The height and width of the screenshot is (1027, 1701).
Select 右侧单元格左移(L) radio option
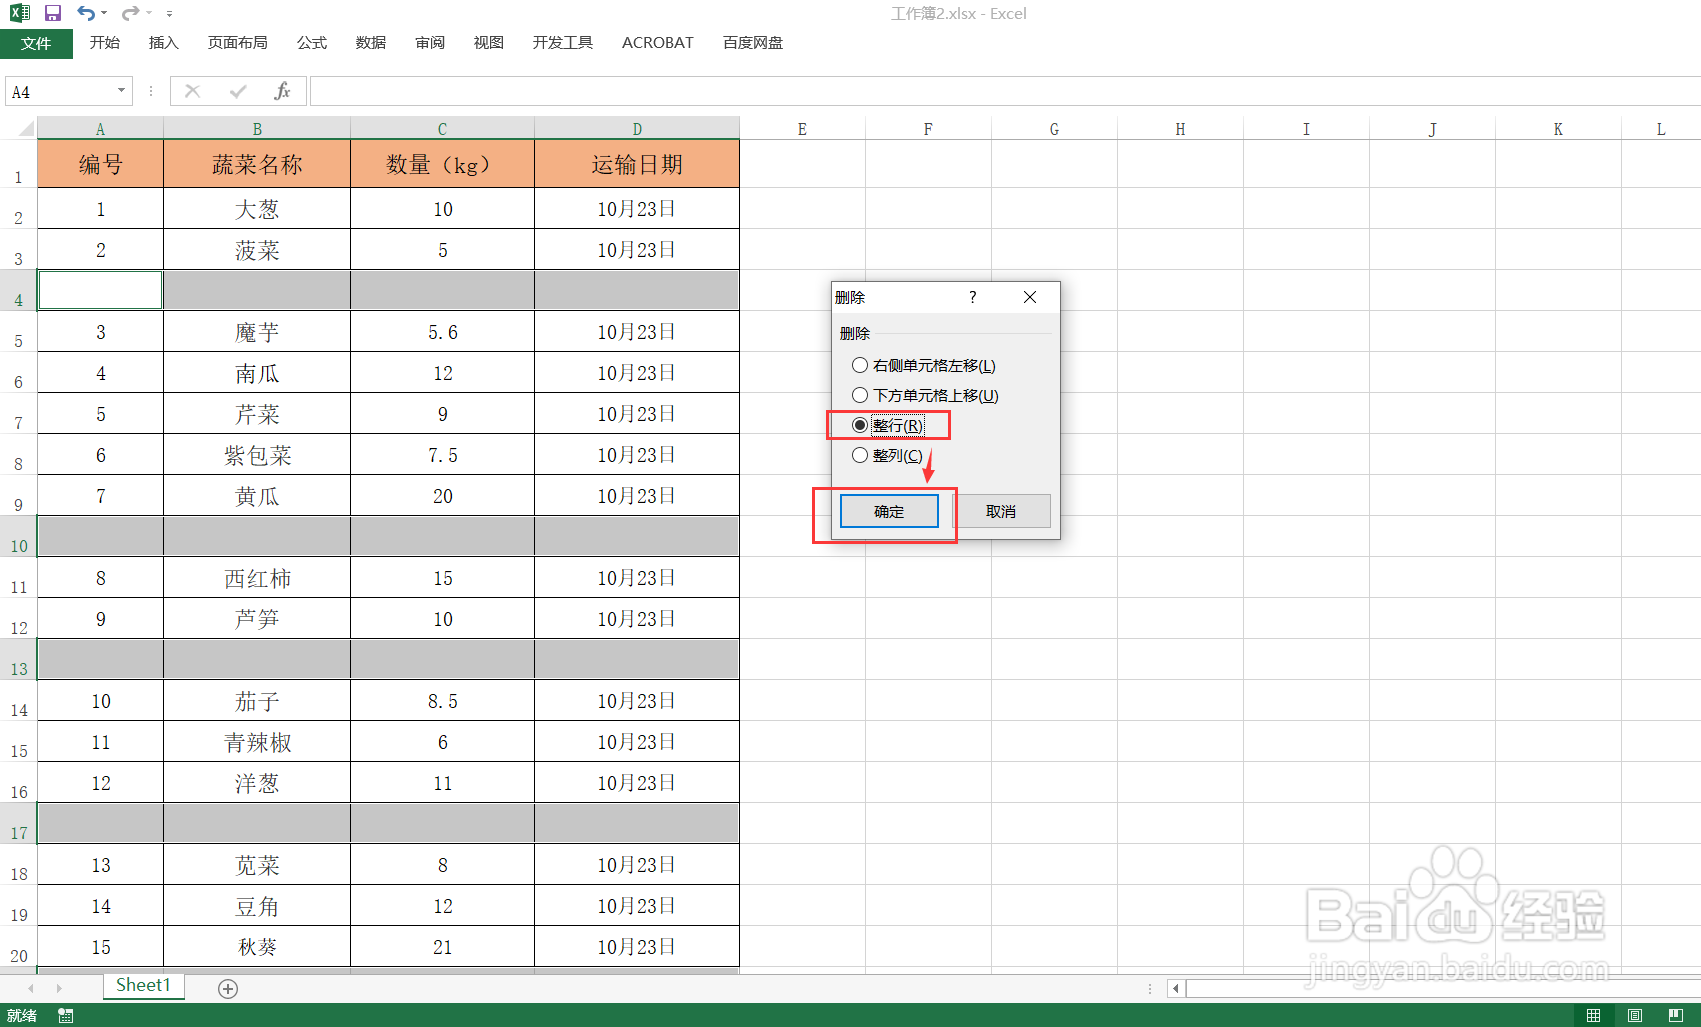(924, 365)
